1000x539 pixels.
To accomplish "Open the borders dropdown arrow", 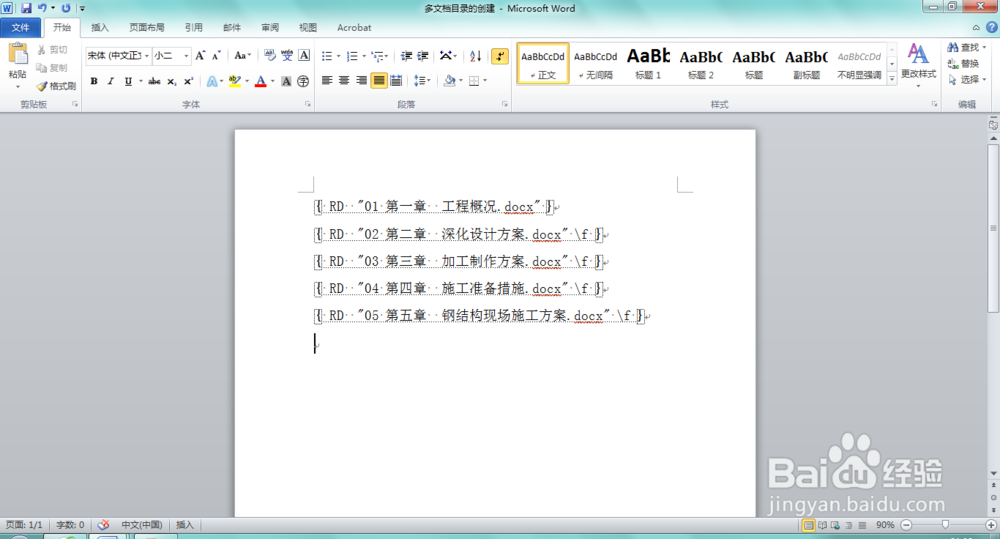I will coord(485,81).
